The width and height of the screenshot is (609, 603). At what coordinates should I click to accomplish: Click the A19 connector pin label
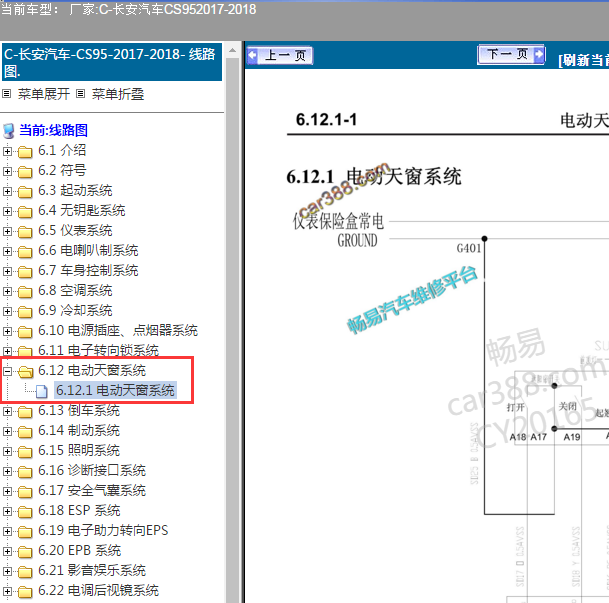[572, 437]
